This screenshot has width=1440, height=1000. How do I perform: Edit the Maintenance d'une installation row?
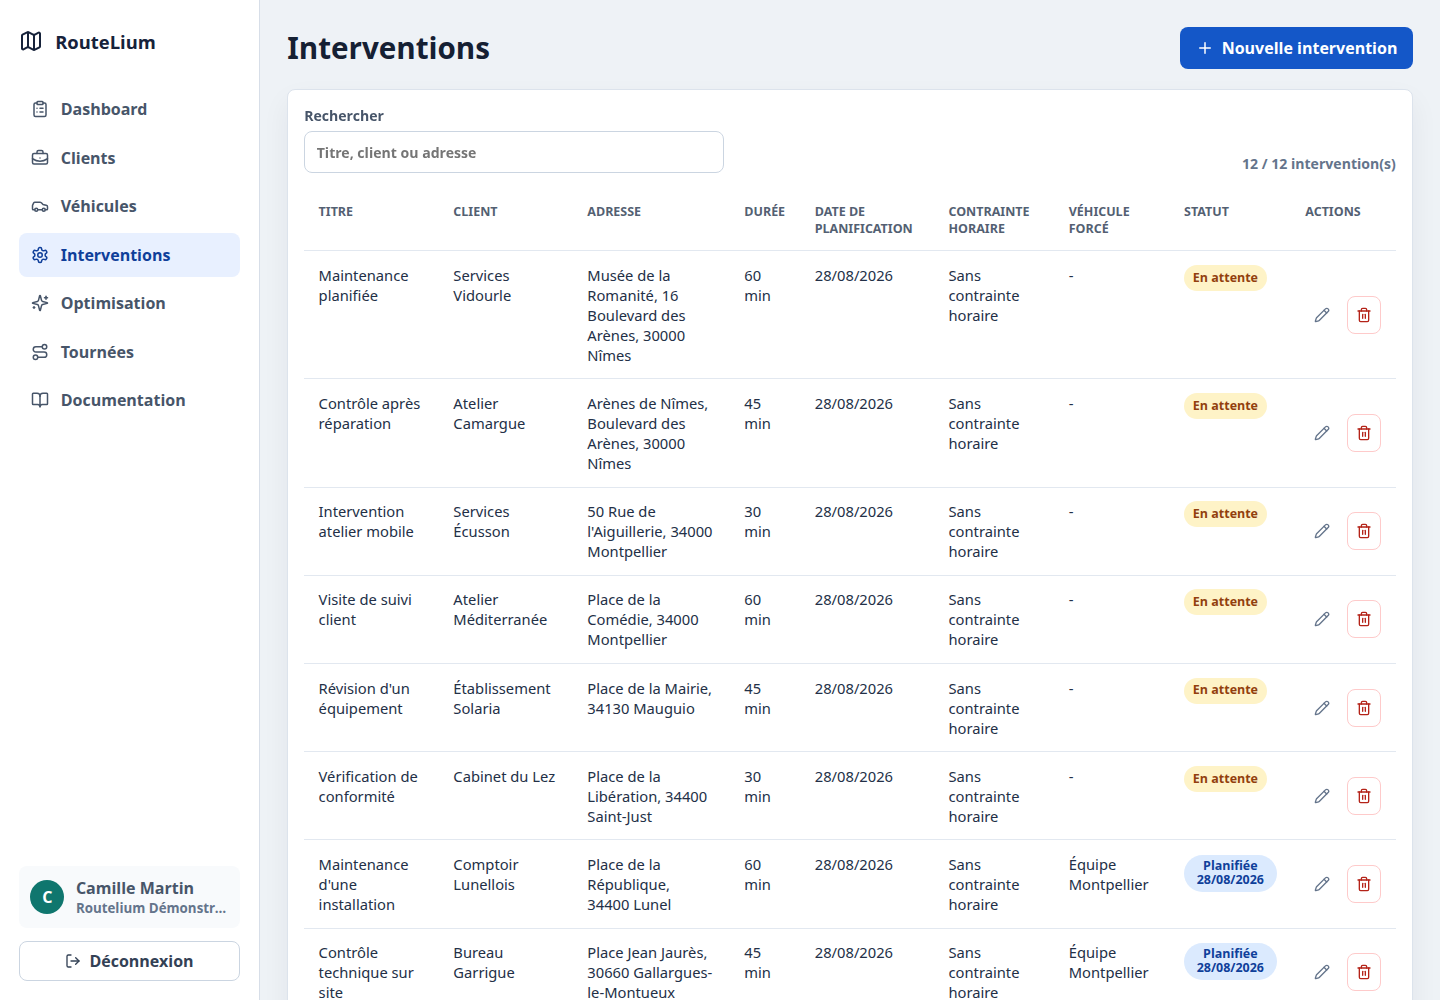point(1322,884)
